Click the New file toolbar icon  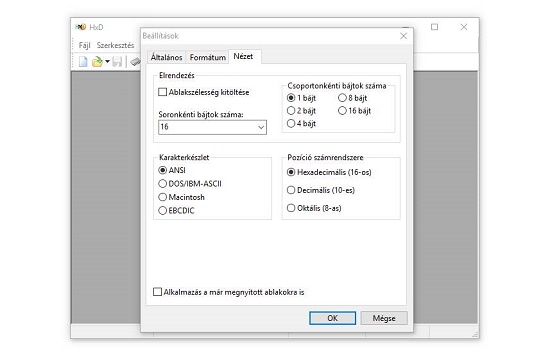(83, 62)
